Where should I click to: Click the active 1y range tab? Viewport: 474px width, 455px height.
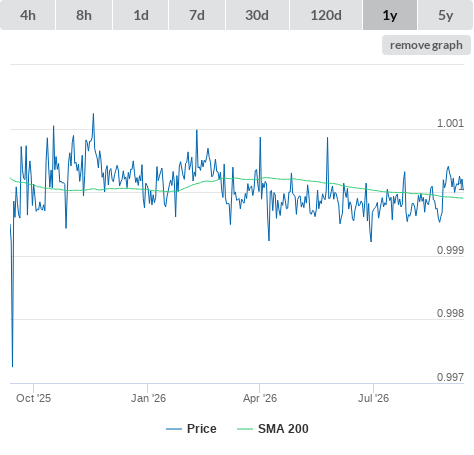click(390, 15)
